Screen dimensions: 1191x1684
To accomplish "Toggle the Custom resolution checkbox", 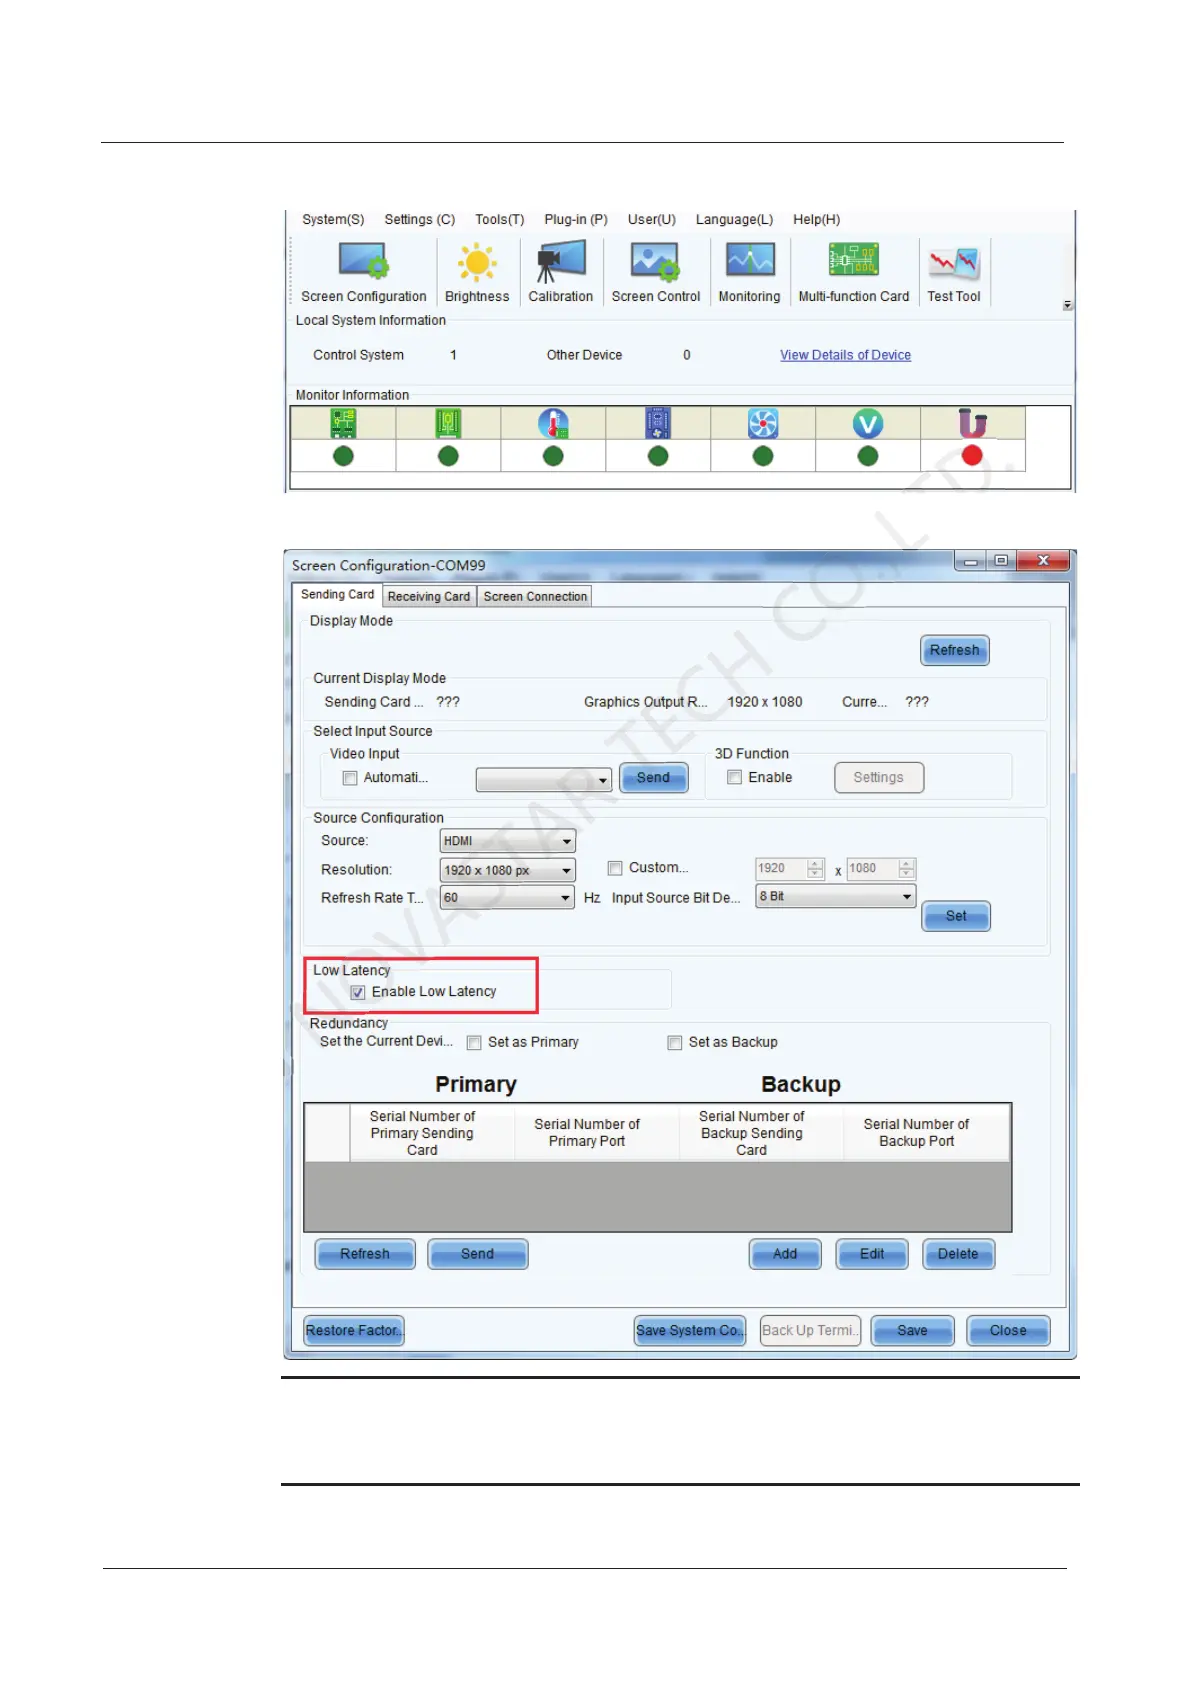I will pyautogui.click(x=615, y=868).
